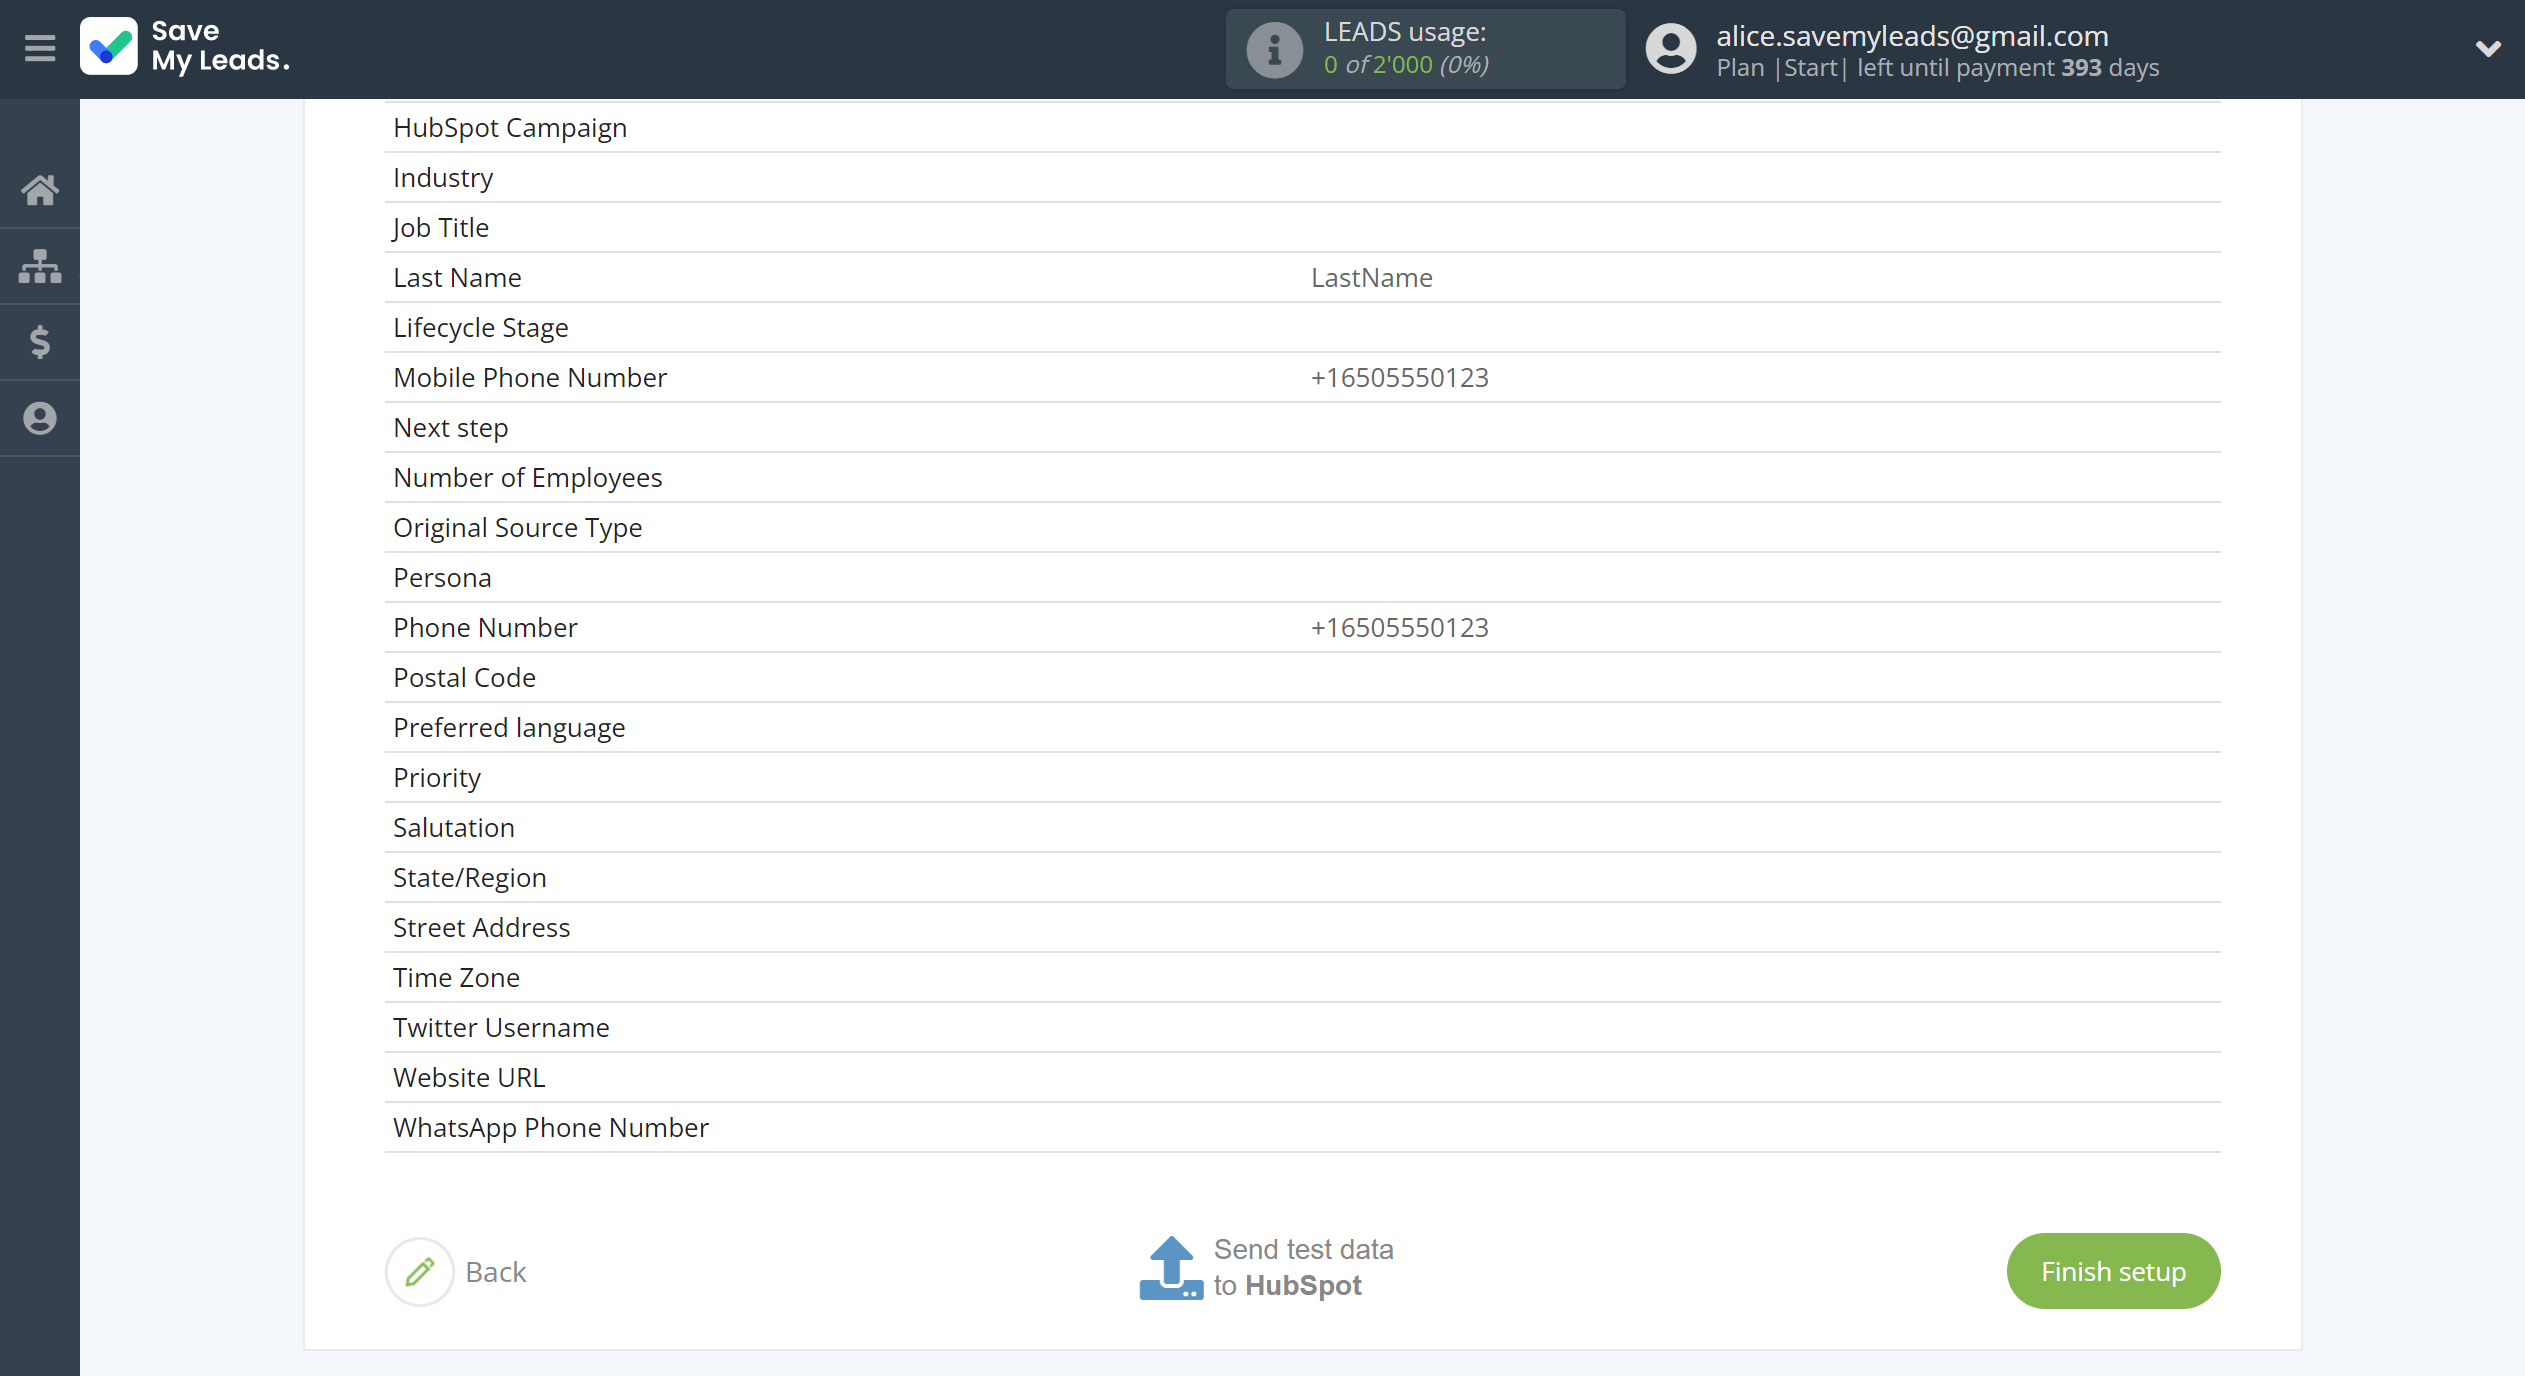The width and height of the screenshot is (2525, 1376).
Task: Click the LastName value
Action: coord(1371,277)
